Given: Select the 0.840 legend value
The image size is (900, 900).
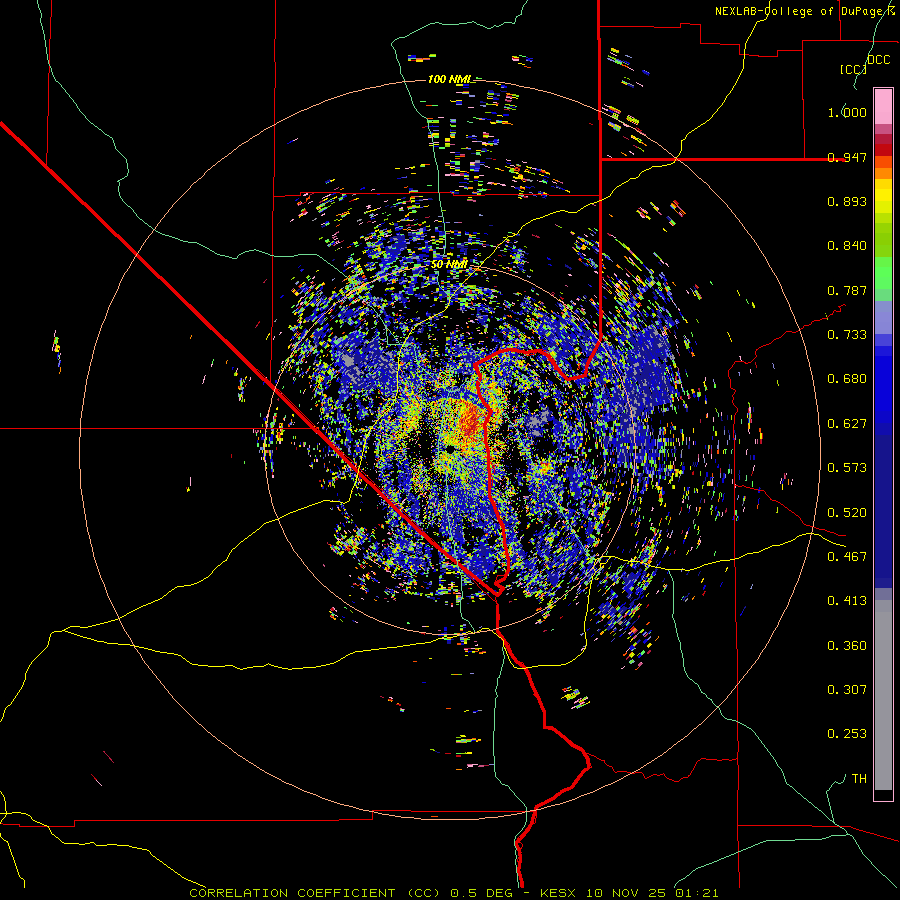Looking at the screenshot, I should (847, 246).
